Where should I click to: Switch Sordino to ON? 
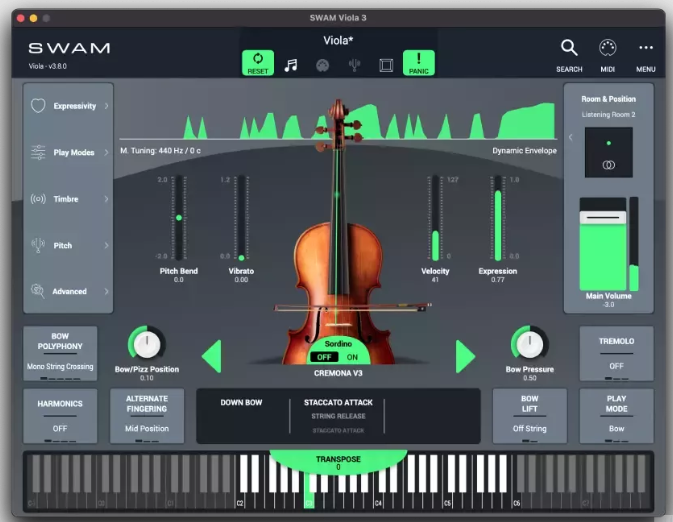click(x=352, y=357)
